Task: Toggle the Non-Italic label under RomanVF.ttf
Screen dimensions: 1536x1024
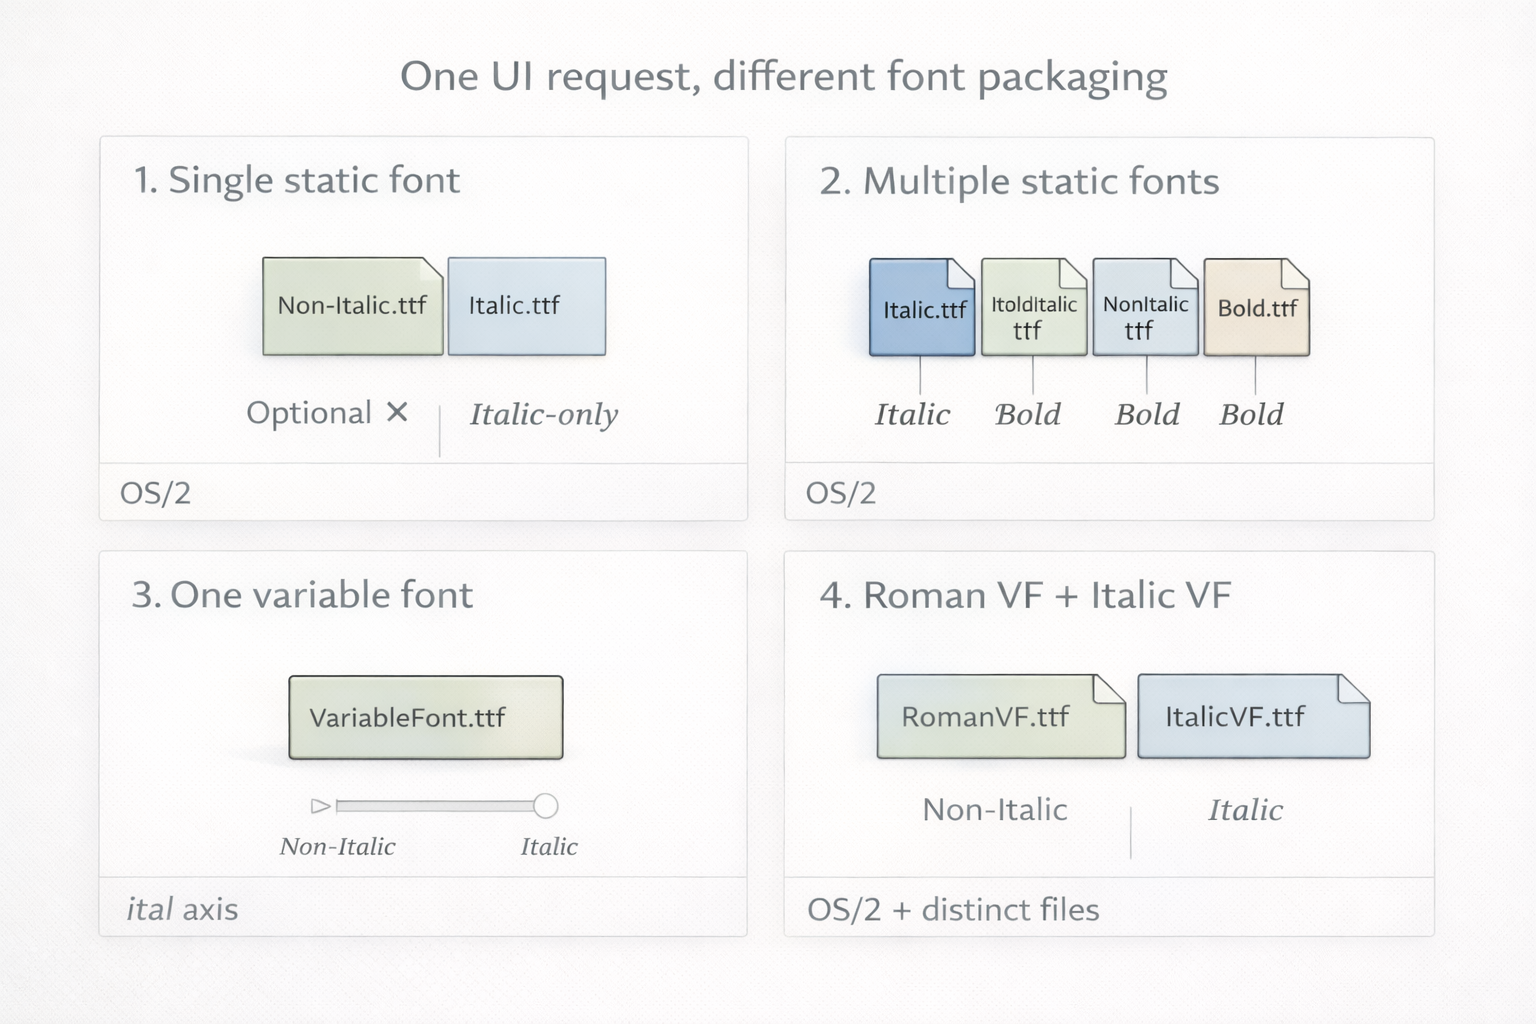Action: pyautogui.click(x=995, y=810)
